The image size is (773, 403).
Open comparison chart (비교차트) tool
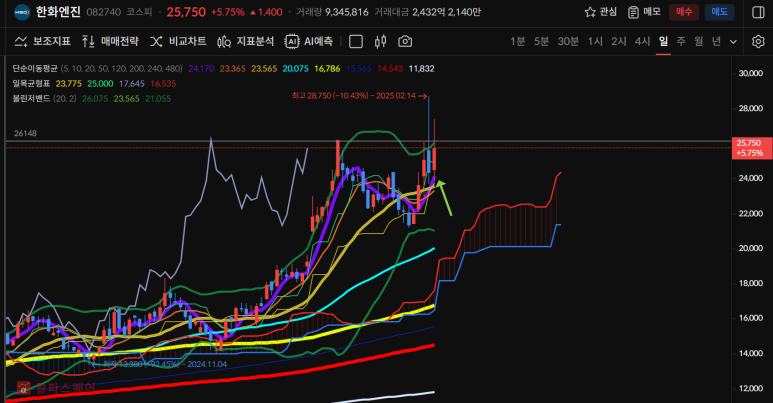click(x=178, y=41)
